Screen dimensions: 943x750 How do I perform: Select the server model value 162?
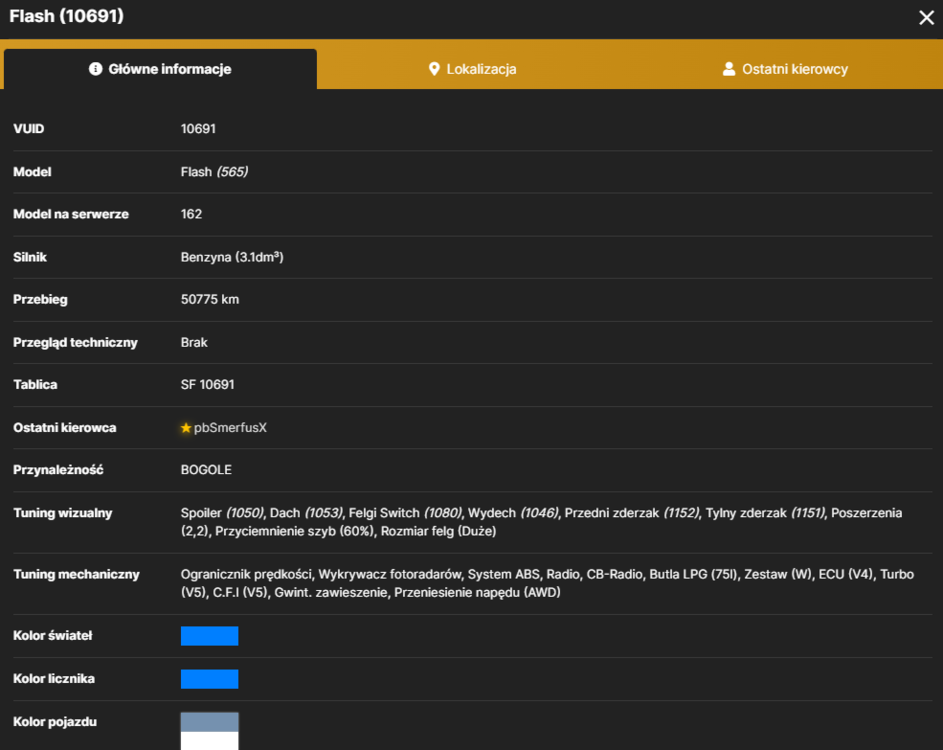coord(191,214)
